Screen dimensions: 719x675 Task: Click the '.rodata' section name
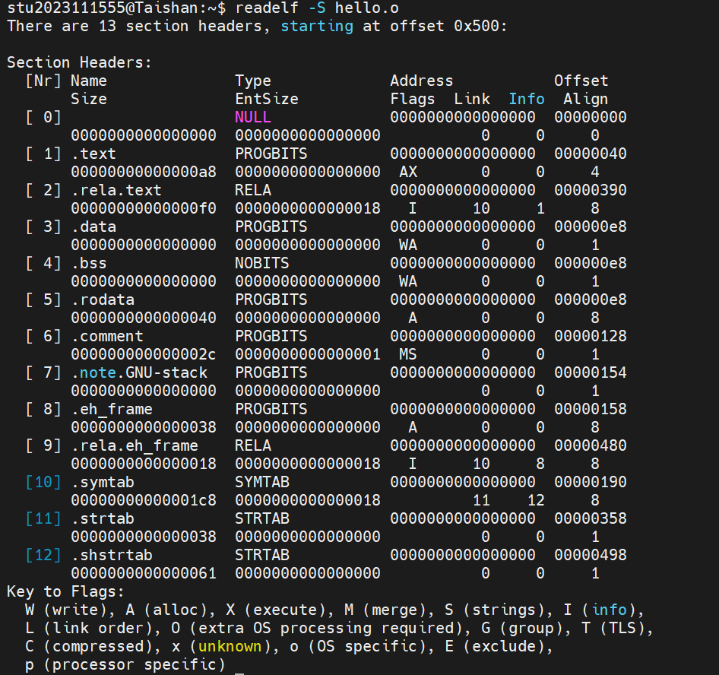pos(102,300)
